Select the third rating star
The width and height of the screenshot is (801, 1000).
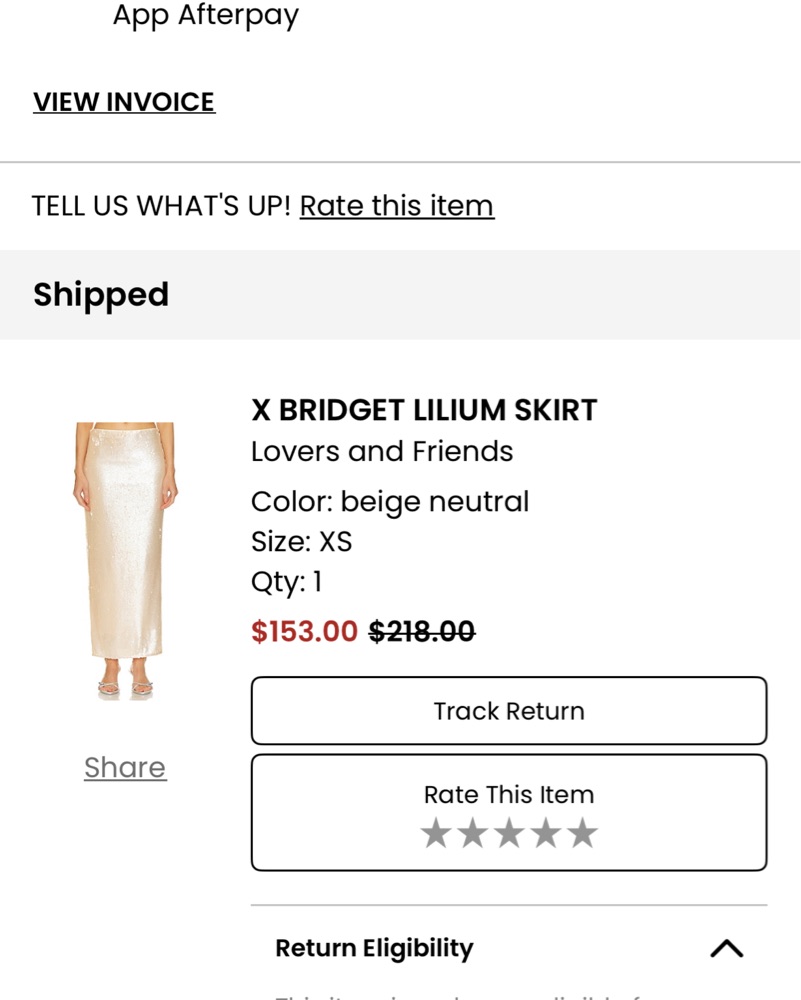click(509, 833)
